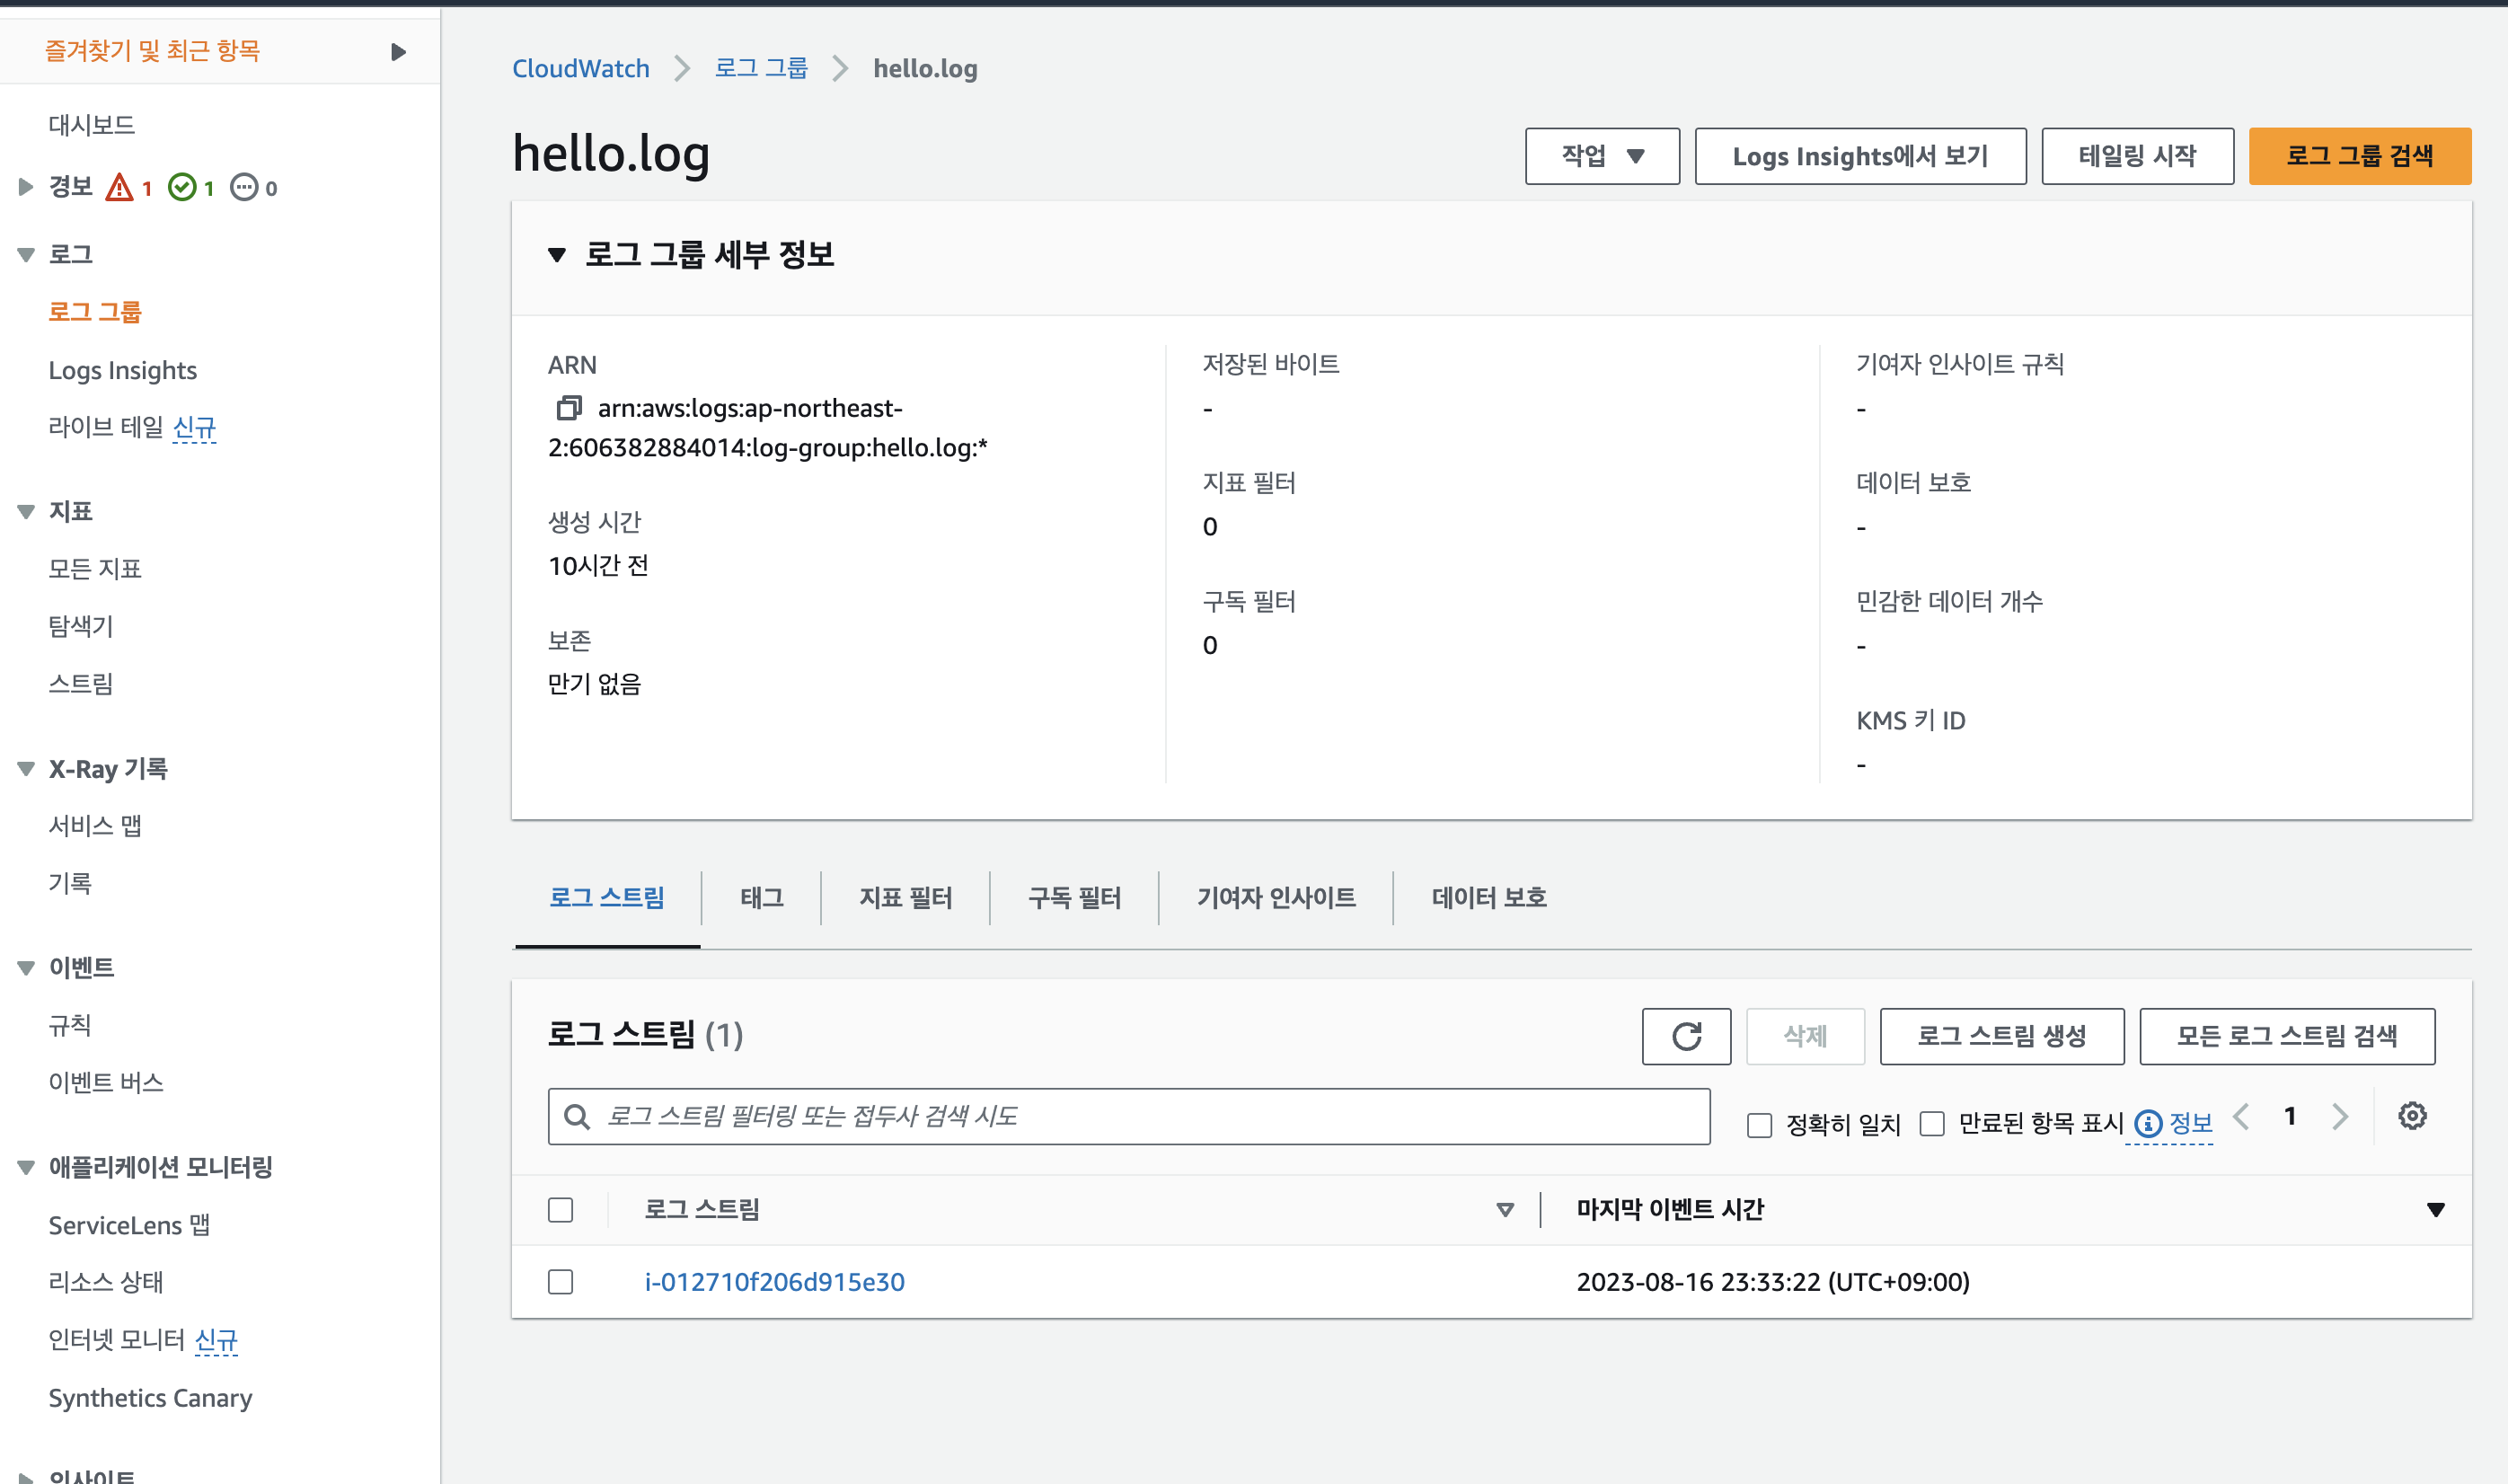Open 규칙 under 이벤트 in sidebar
The height and width of the screenshot is (1484, 2508).
pos(70,1025)
